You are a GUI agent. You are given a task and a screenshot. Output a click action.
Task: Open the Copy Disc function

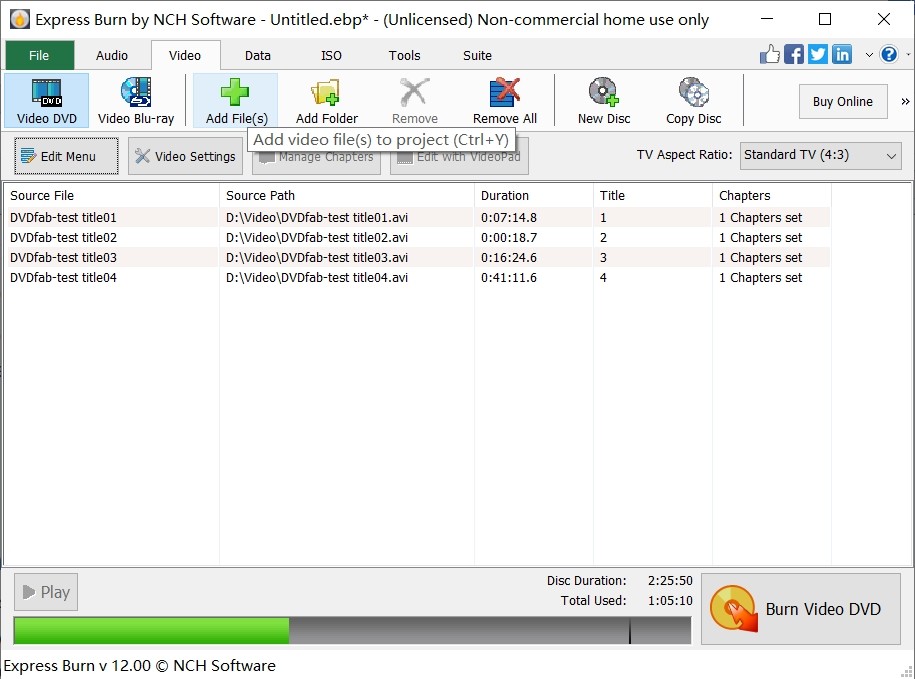[x=694, y=99]
